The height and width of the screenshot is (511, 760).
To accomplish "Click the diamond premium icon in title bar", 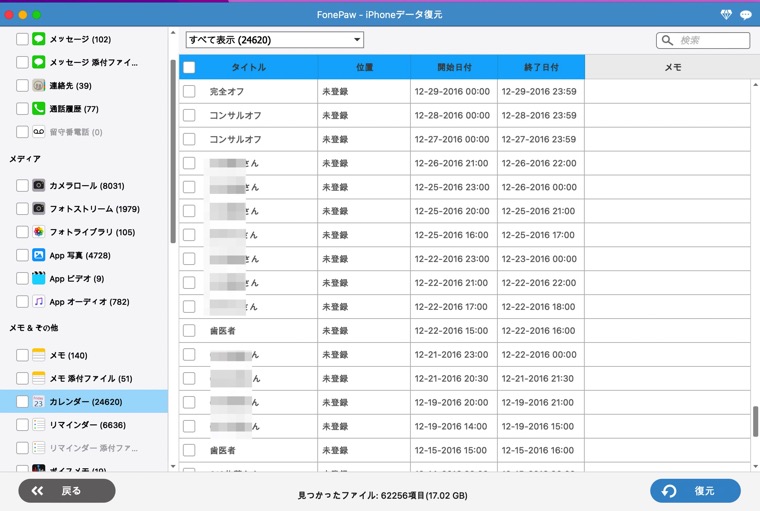I will 726,15.
